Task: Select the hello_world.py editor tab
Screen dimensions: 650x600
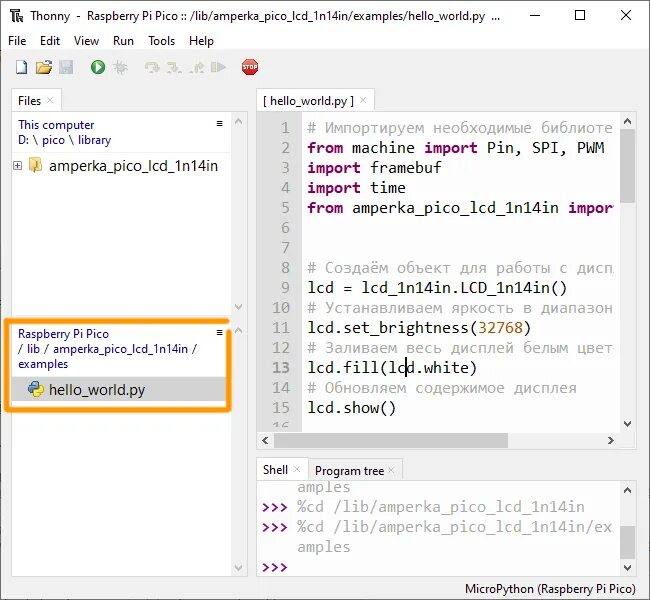Action: (x=308, y=101)
